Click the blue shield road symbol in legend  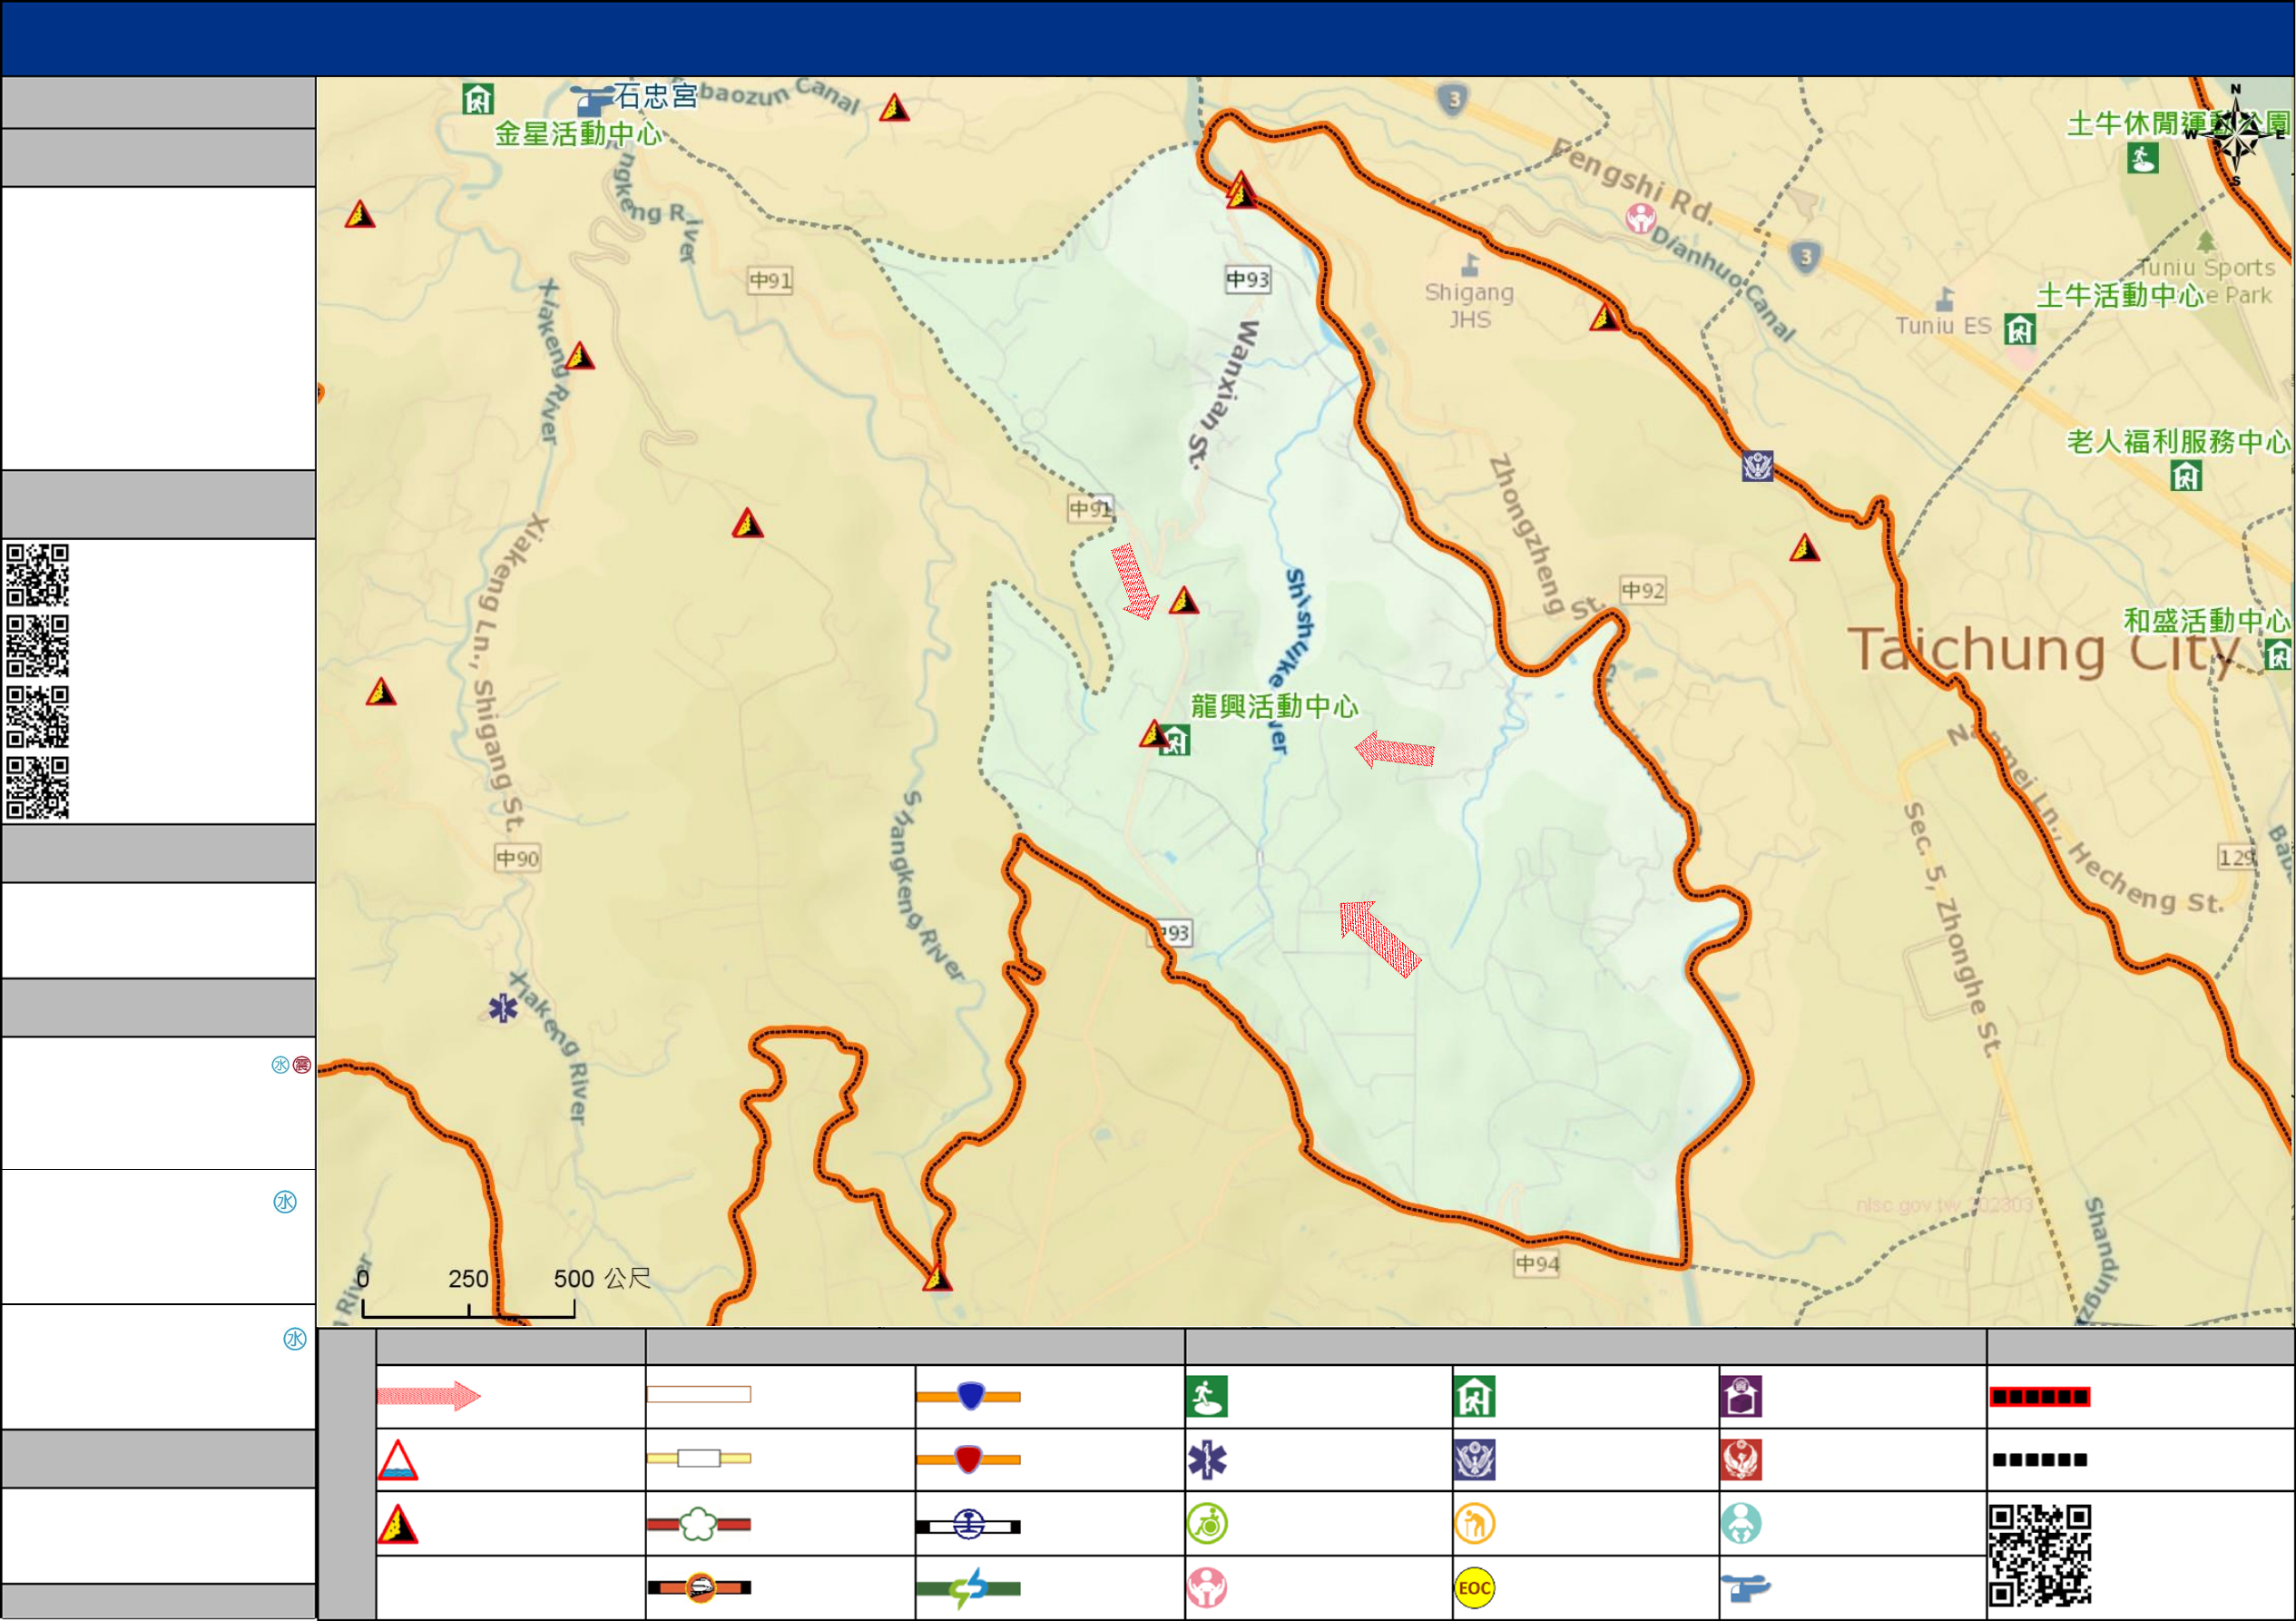point(968,1396)
